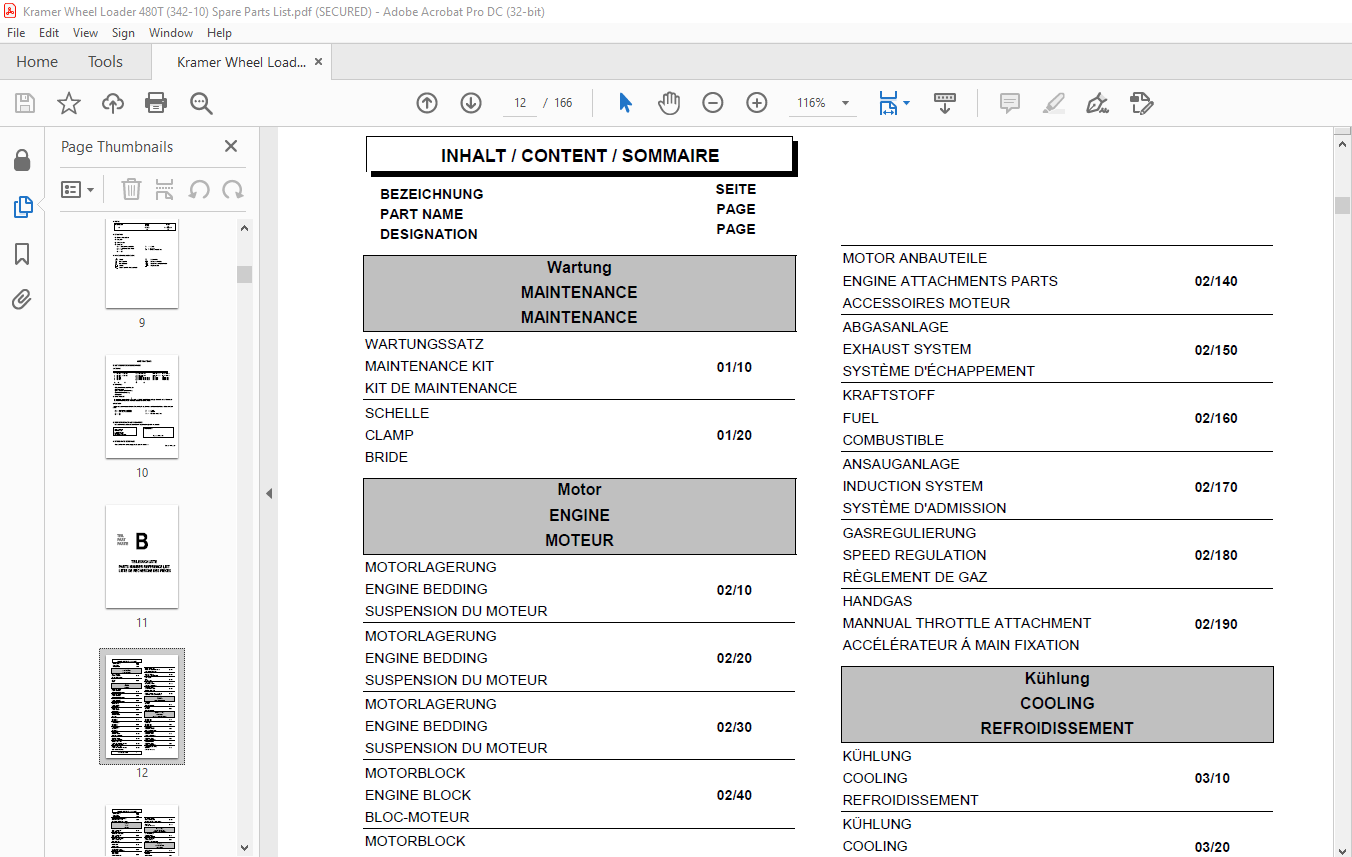Close the Kramer Wheel Loader document tab
This screenshot has height=857, width=1352.
[319, 62]
